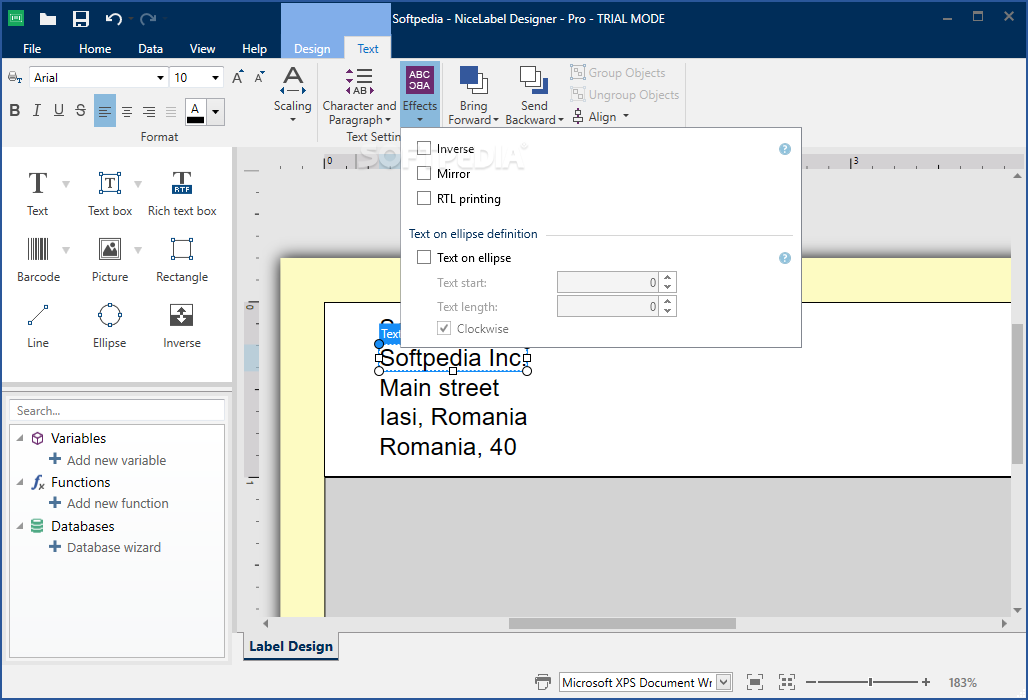Open the Help ribbon tab
The image size is (1028, 700).
[x=254, y=49]
